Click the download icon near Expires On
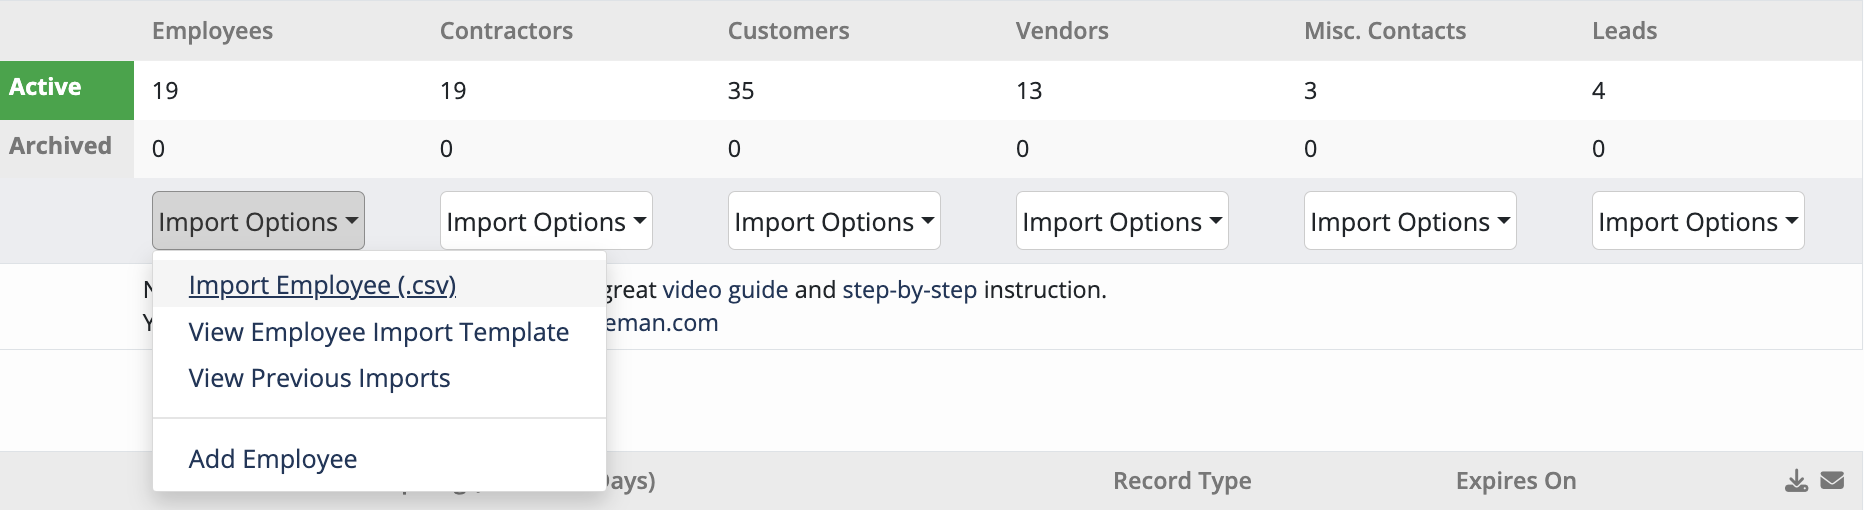This screenshot has width=1864, height=510. pos(1796,481)
